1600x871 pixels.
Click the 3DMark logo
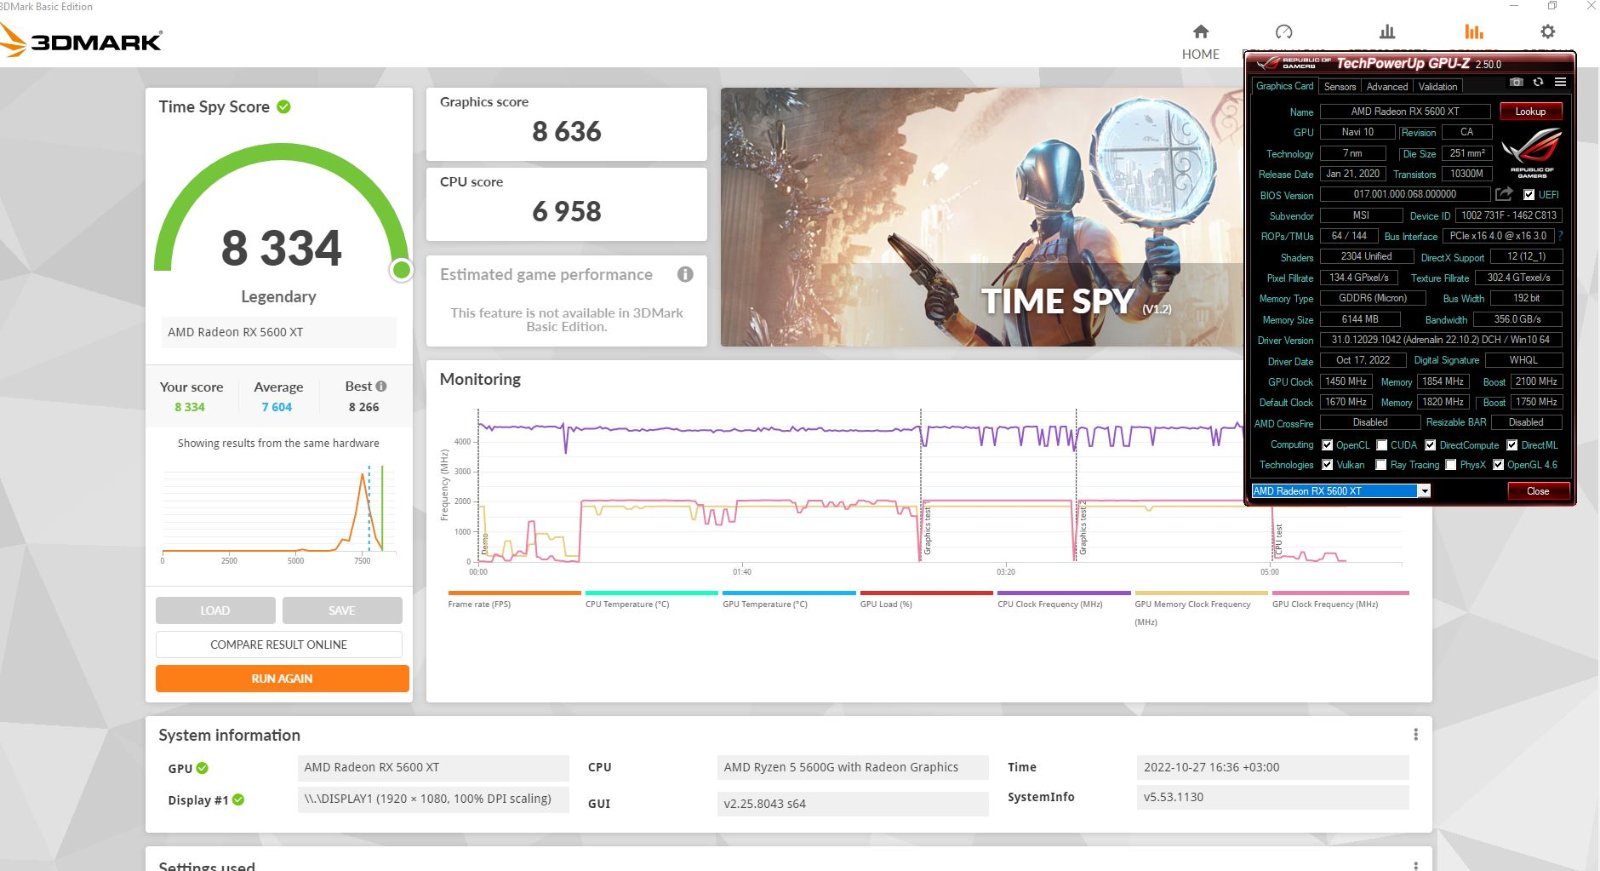pyautogui.click(x=81, y=41)
